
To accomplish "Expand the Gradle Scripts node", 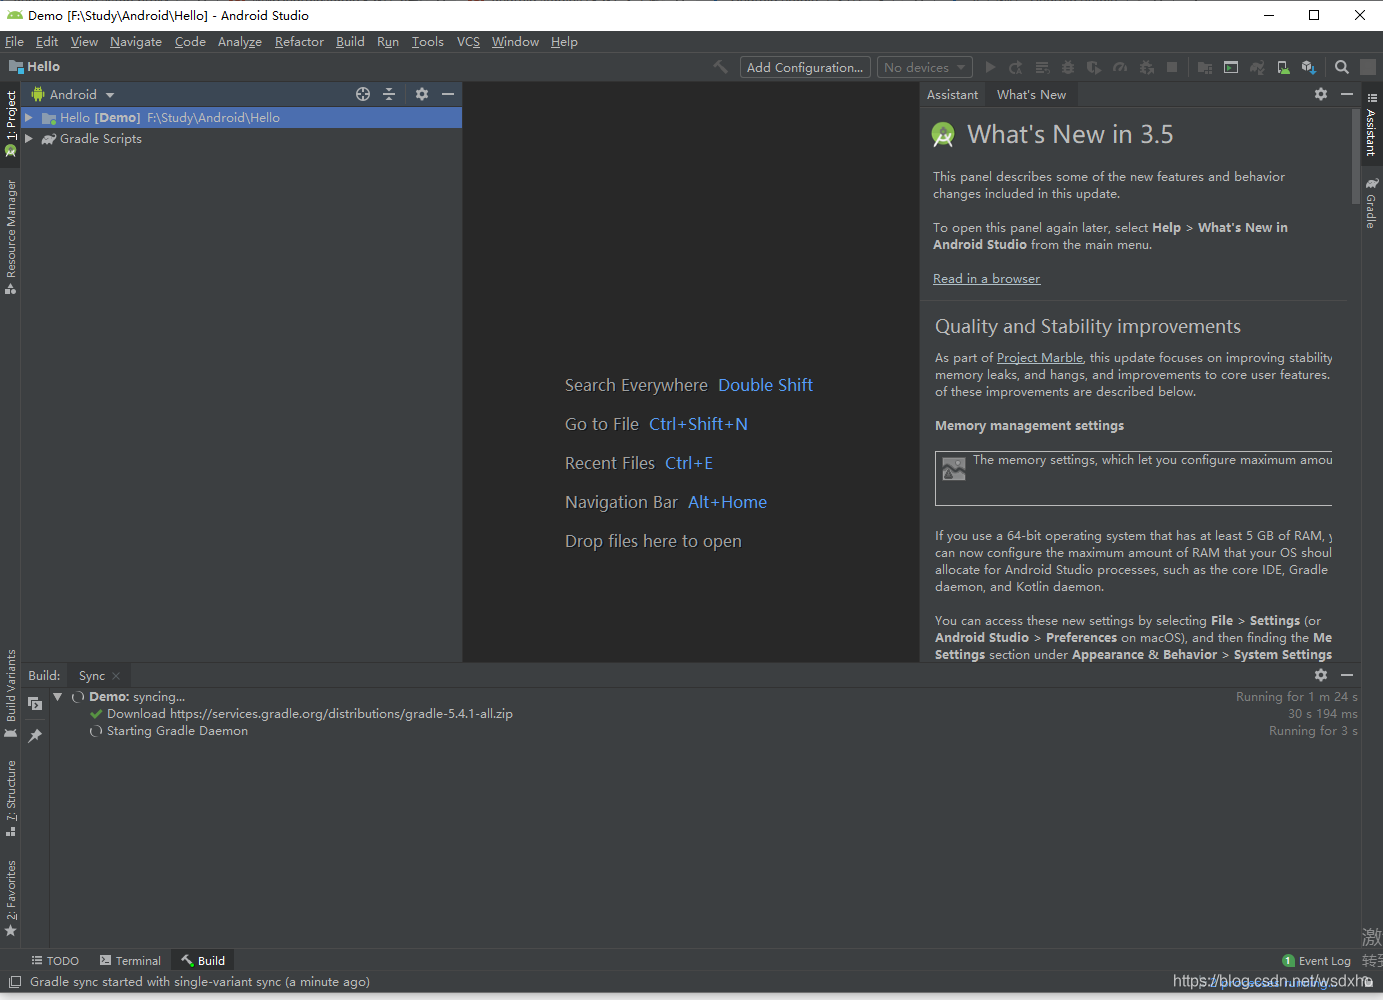I will click(x=29, y=138).
